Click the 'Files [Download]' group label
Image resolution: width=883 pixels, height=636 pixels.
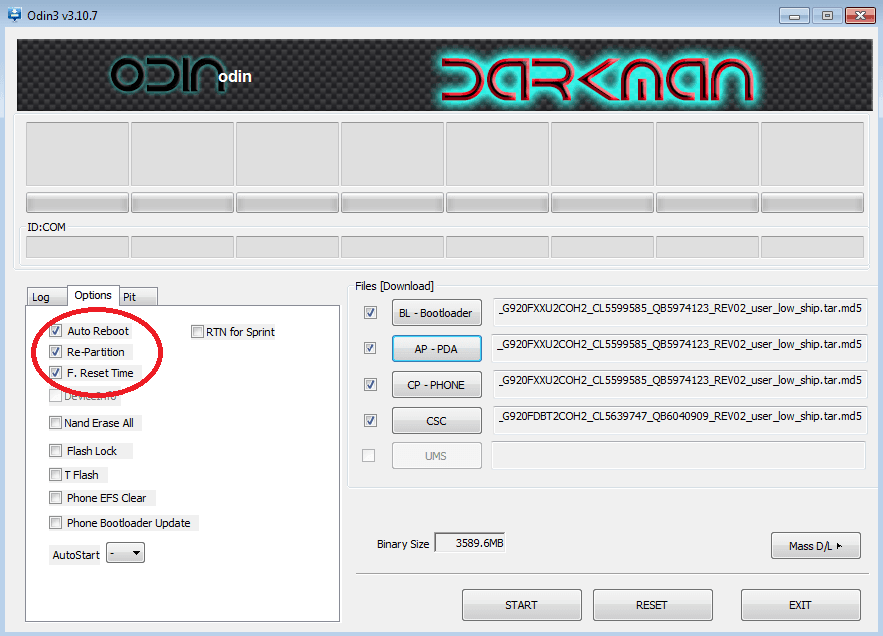click(x=394, y=286)
